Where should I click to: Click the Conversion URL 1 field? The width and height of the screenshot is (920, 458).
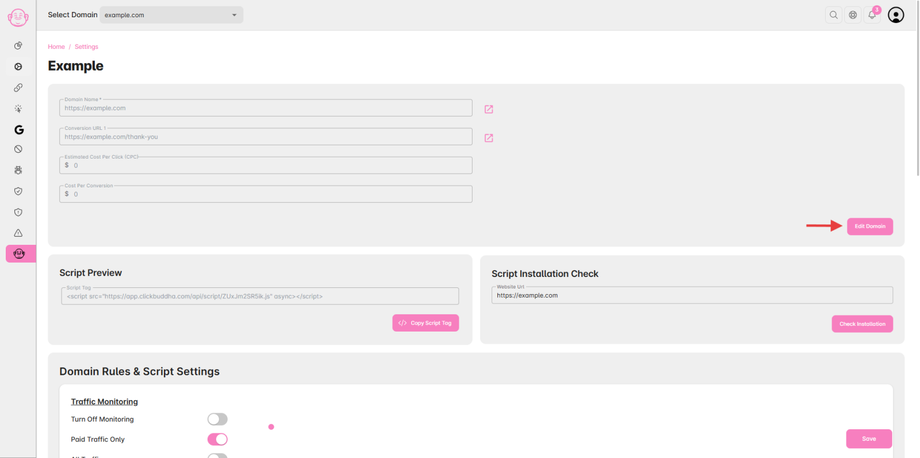coord(266,137)
